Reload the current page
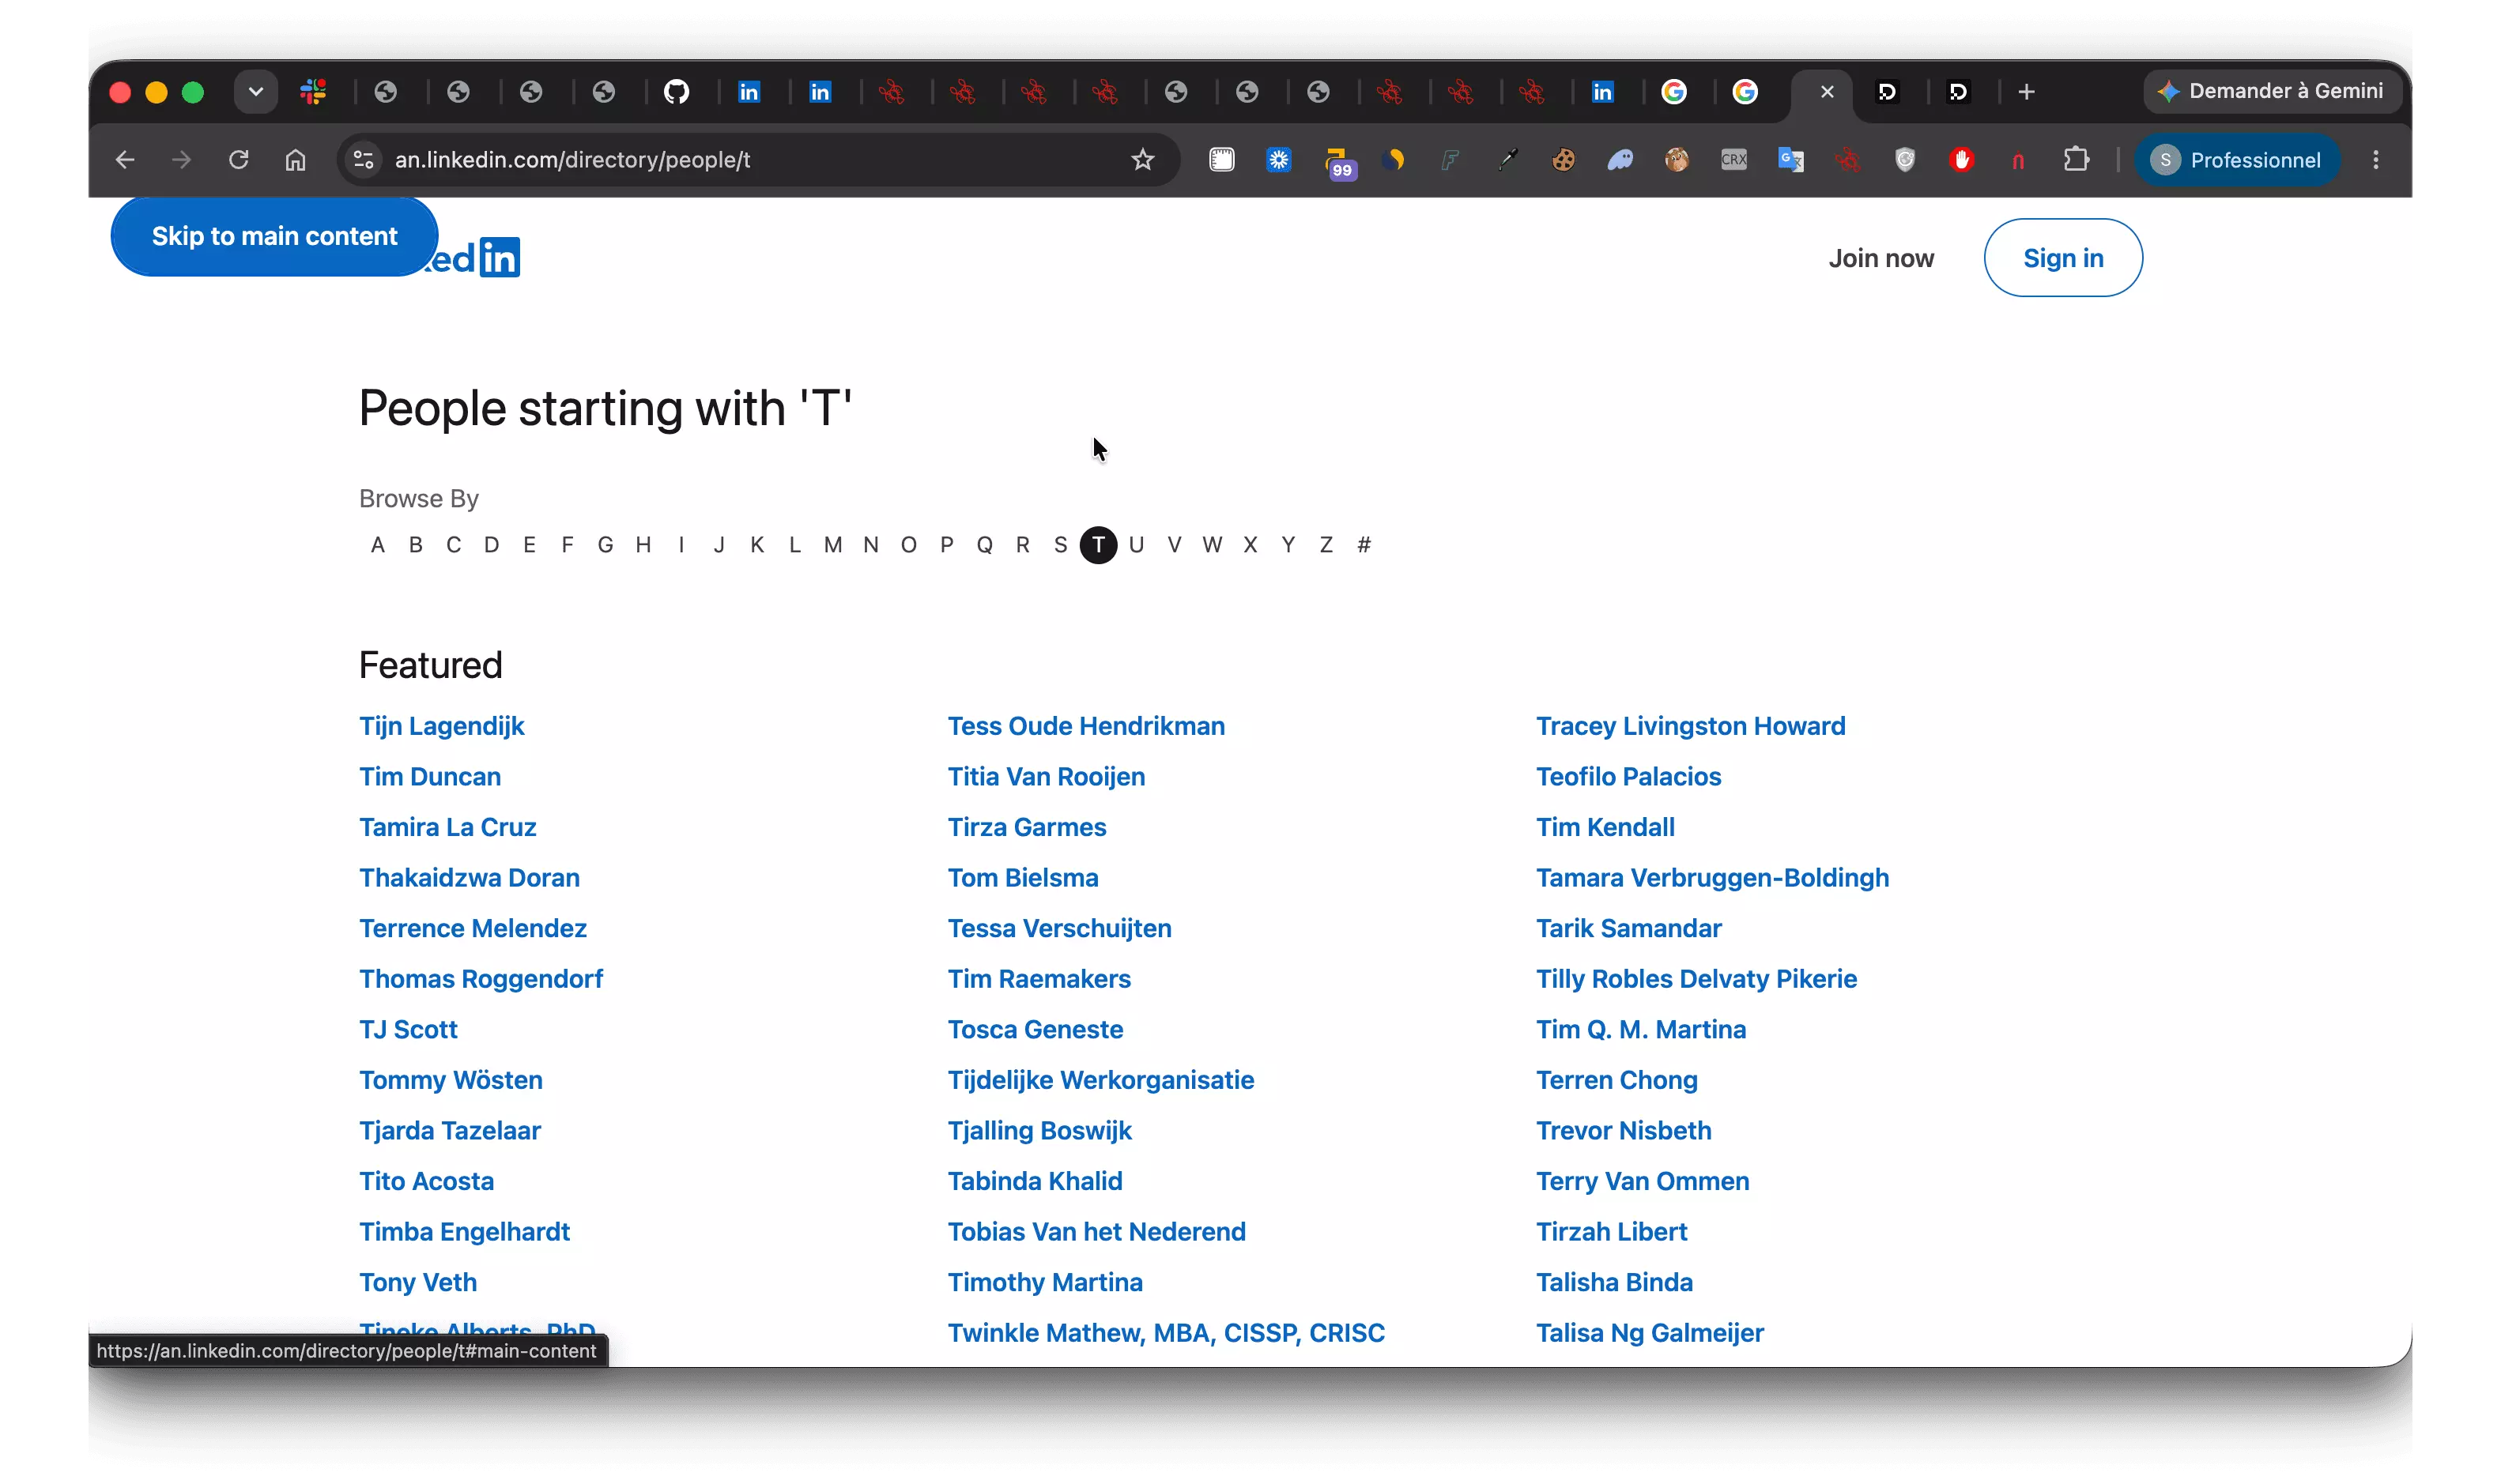This screenshot has width=2501, height=1484. tap(238, 160)
